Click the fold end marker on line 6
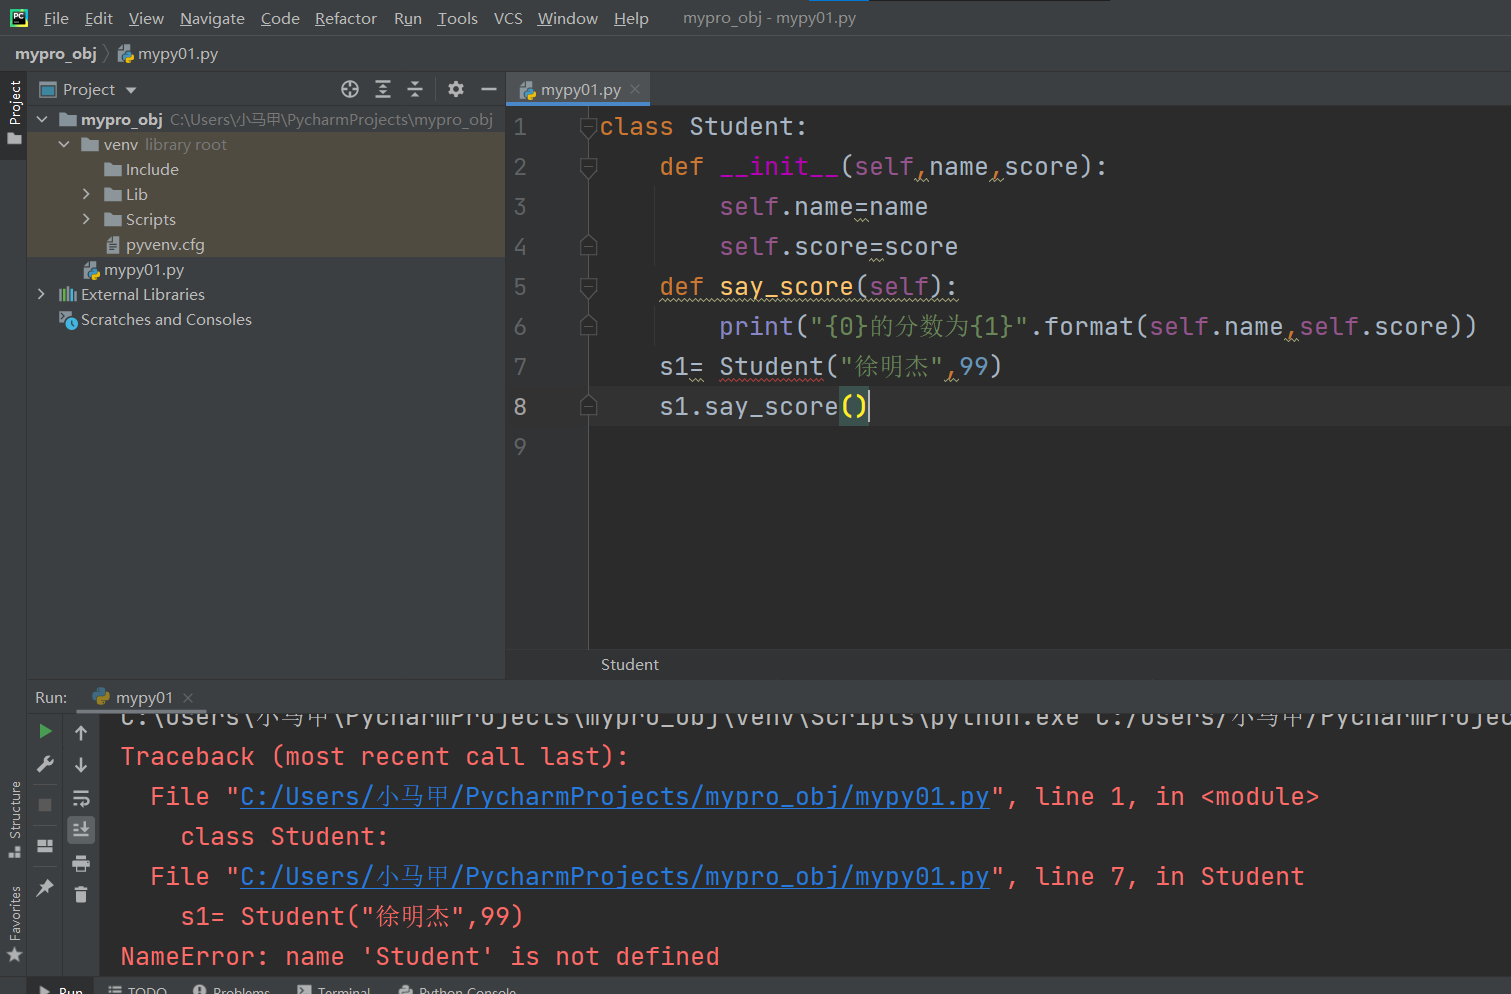Viewport: 1511px width, 994px height. pos(589,326)
